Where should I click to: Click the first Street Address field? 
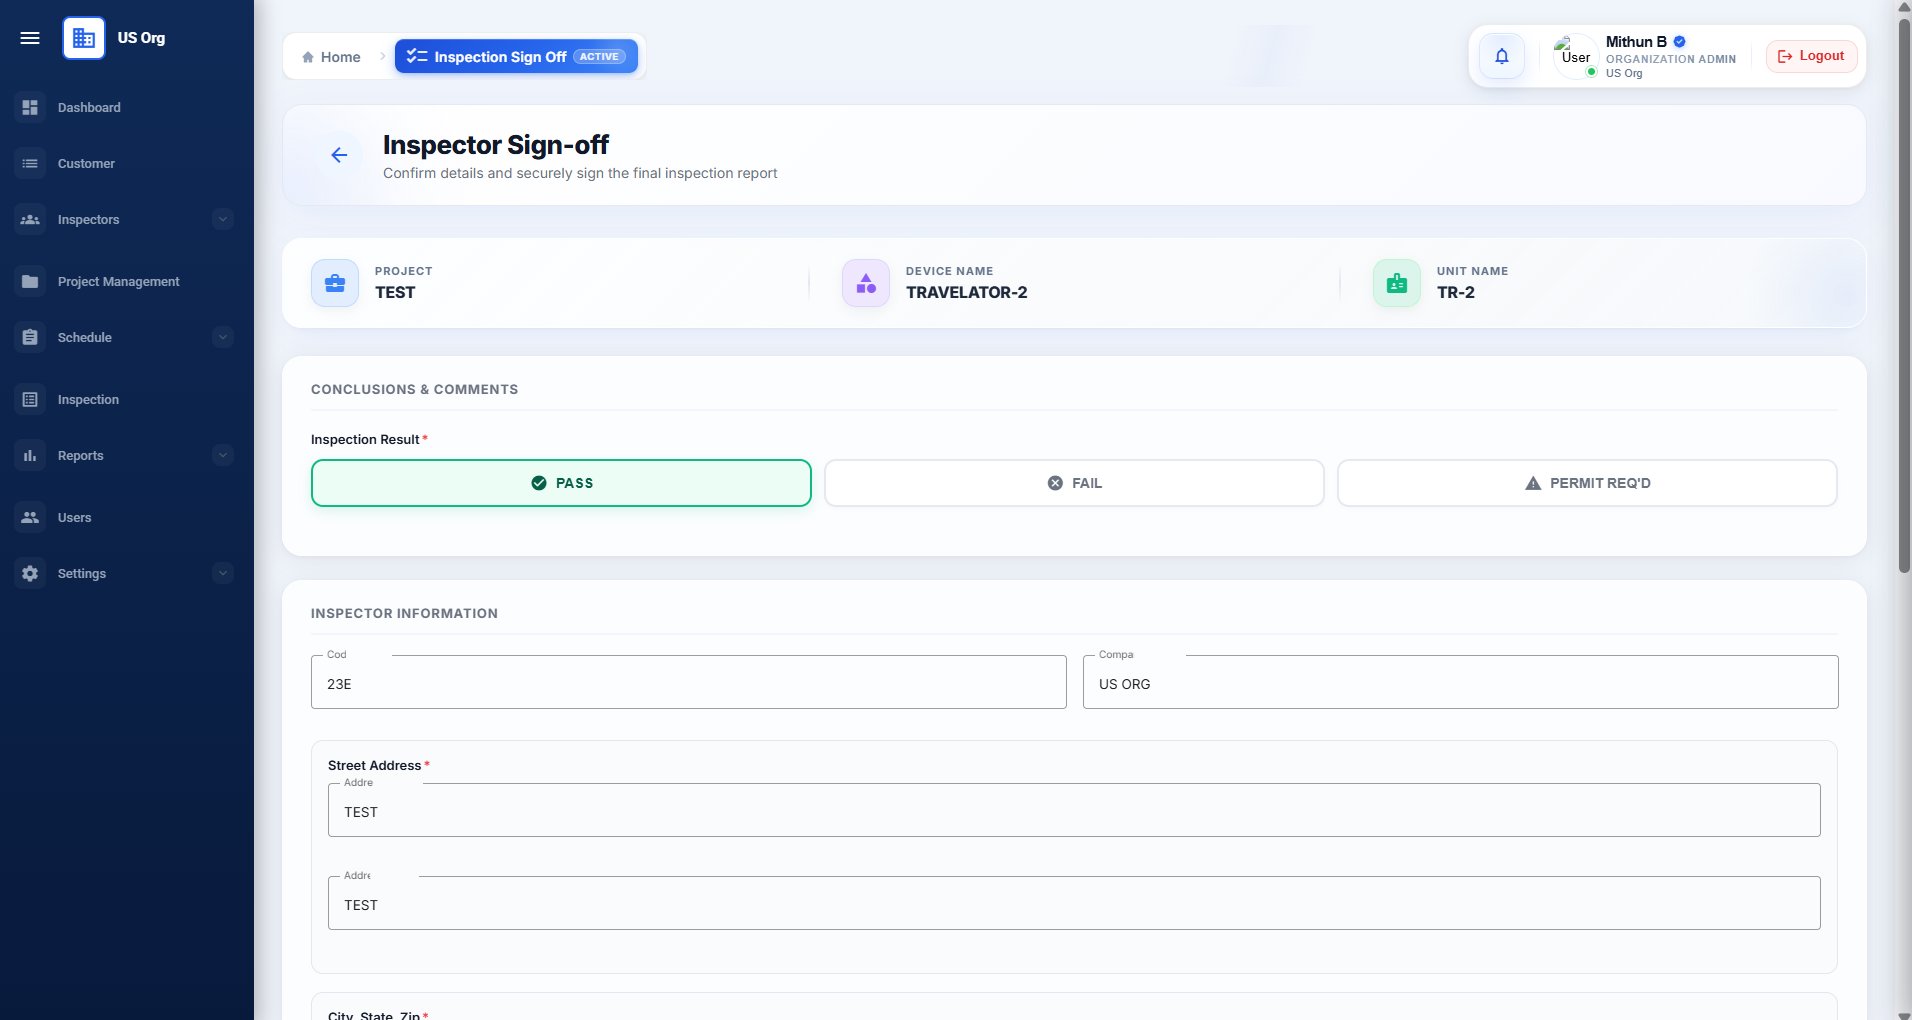click(x=1074, y=810)
